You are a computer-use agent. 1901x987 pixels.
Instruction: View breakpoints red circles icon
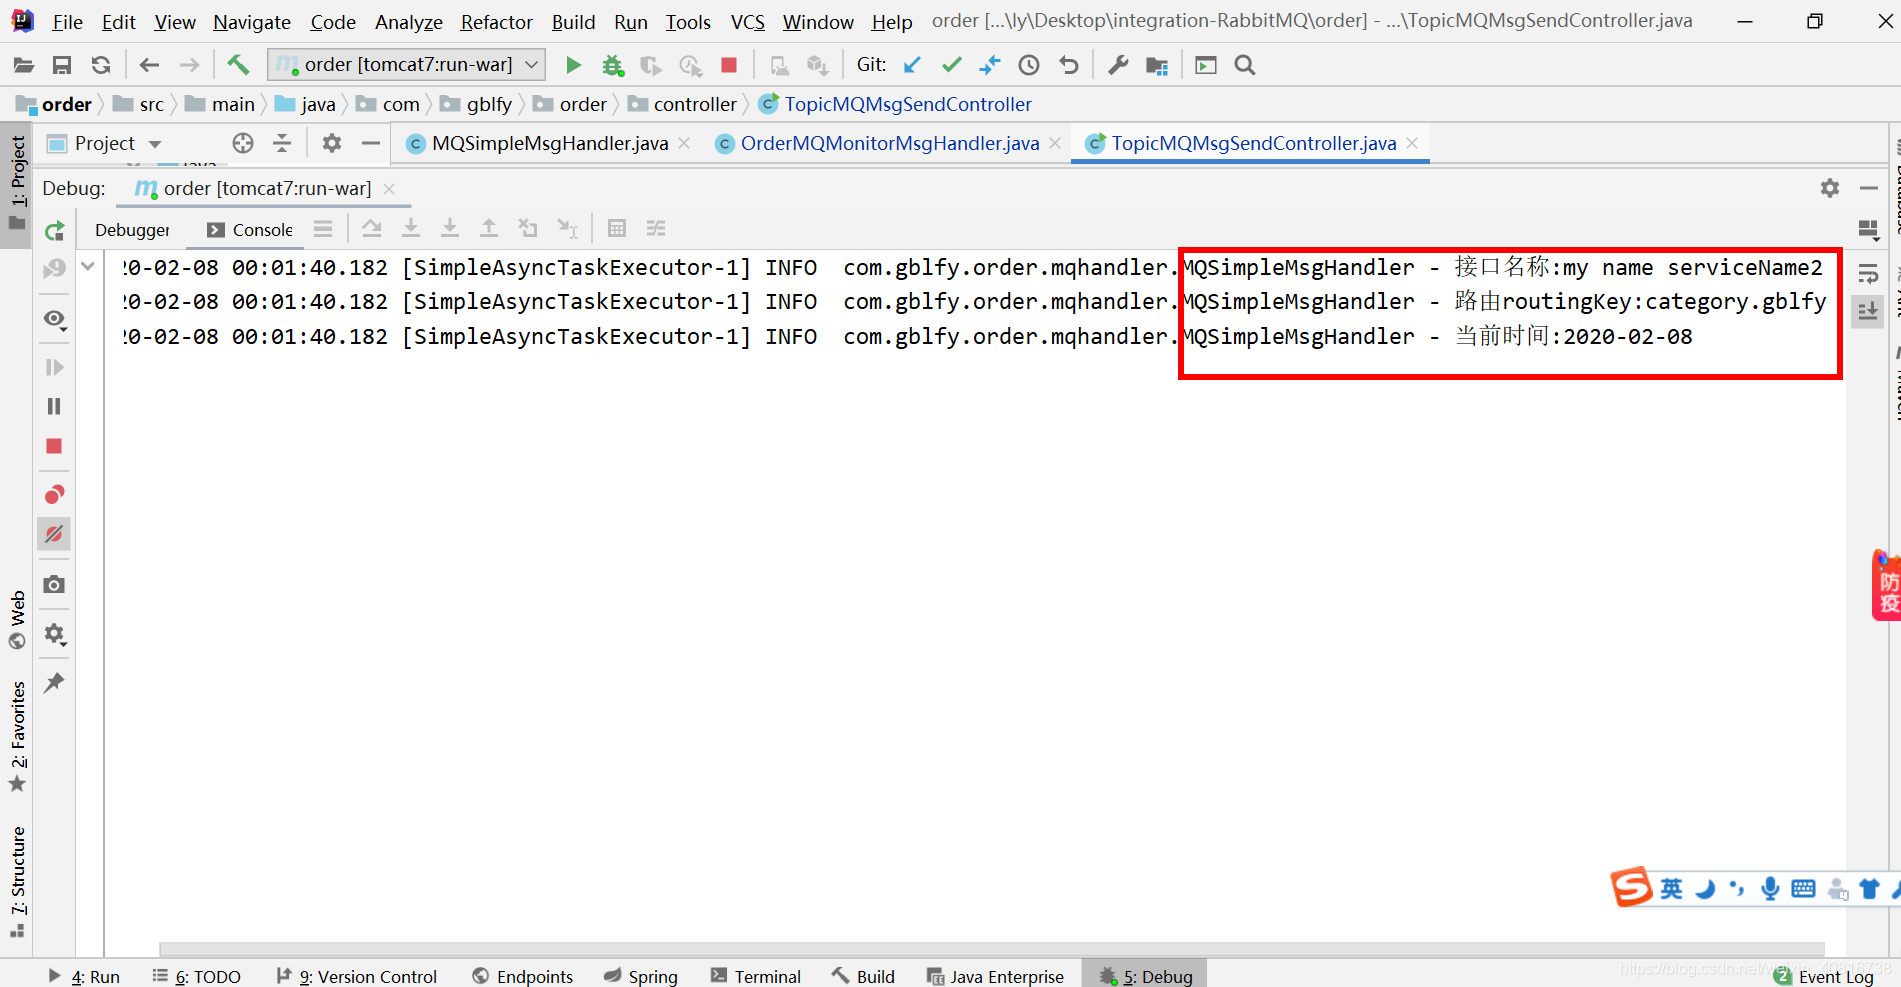click(x=54, y=495)
